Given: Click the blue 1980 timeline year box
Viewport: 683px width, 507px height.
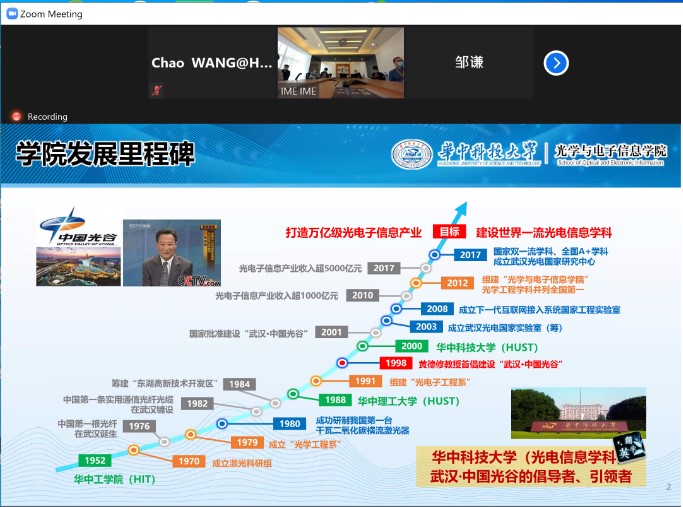Looking at the screenshot, I should pos(290,424).
